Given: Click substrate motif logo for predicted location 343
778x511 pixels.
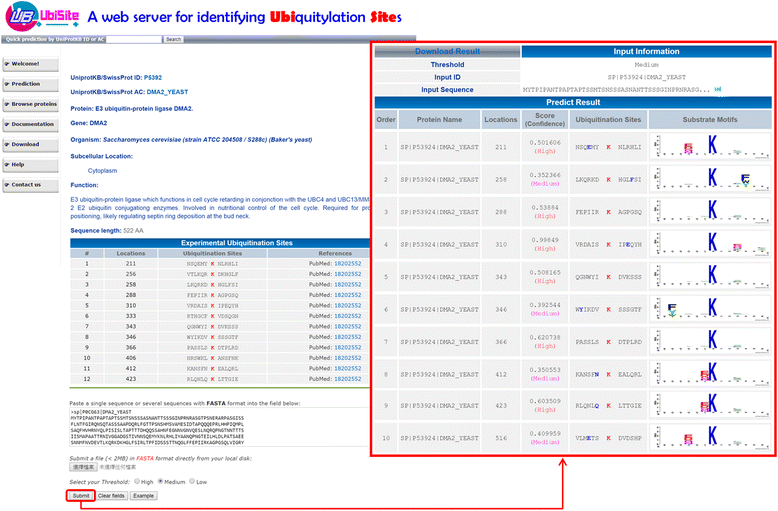Looking at the screenshot, I should click(x=710, y=276).
